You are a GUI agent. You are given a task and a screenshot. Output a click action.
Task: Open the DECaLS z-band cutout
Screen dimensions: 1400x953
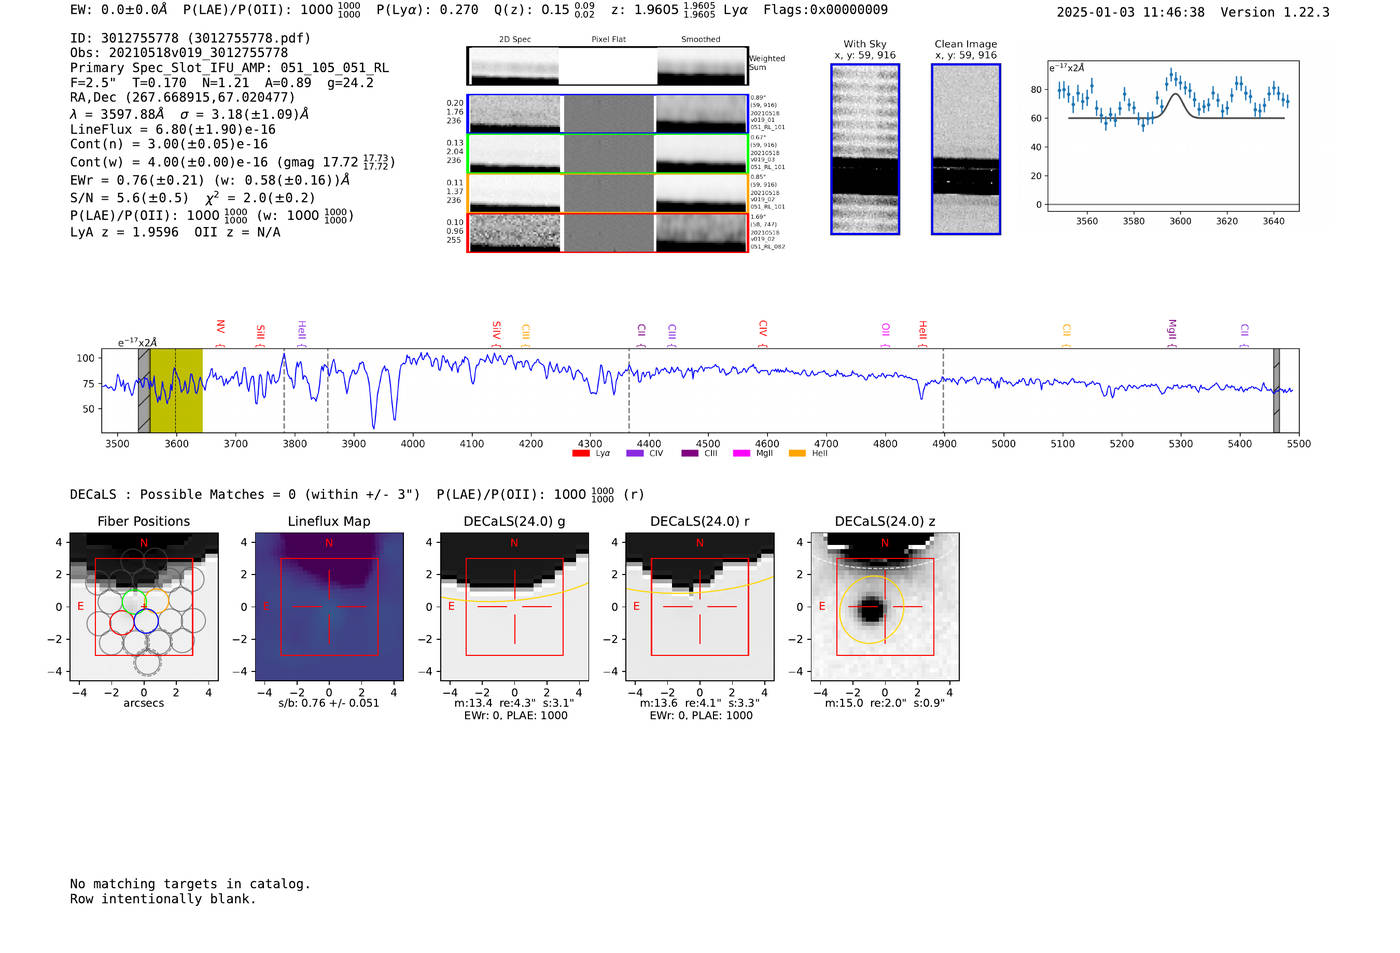click(885, 607)
